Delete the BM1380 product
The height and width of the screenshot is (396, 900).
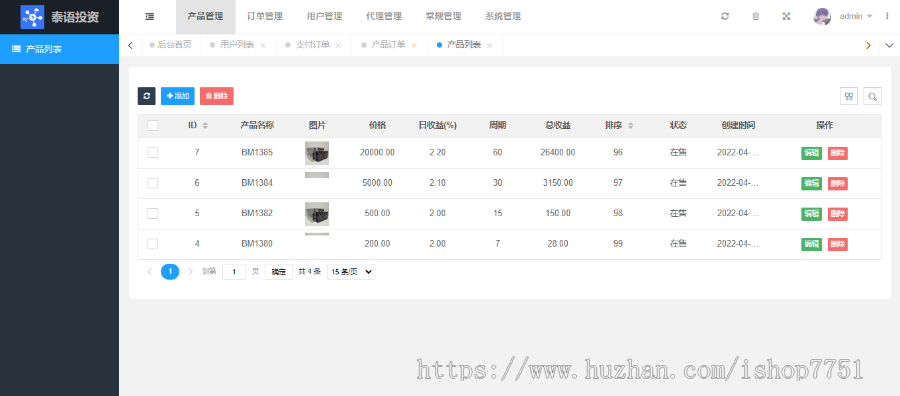pyautogui.click(x=838, y=244)
